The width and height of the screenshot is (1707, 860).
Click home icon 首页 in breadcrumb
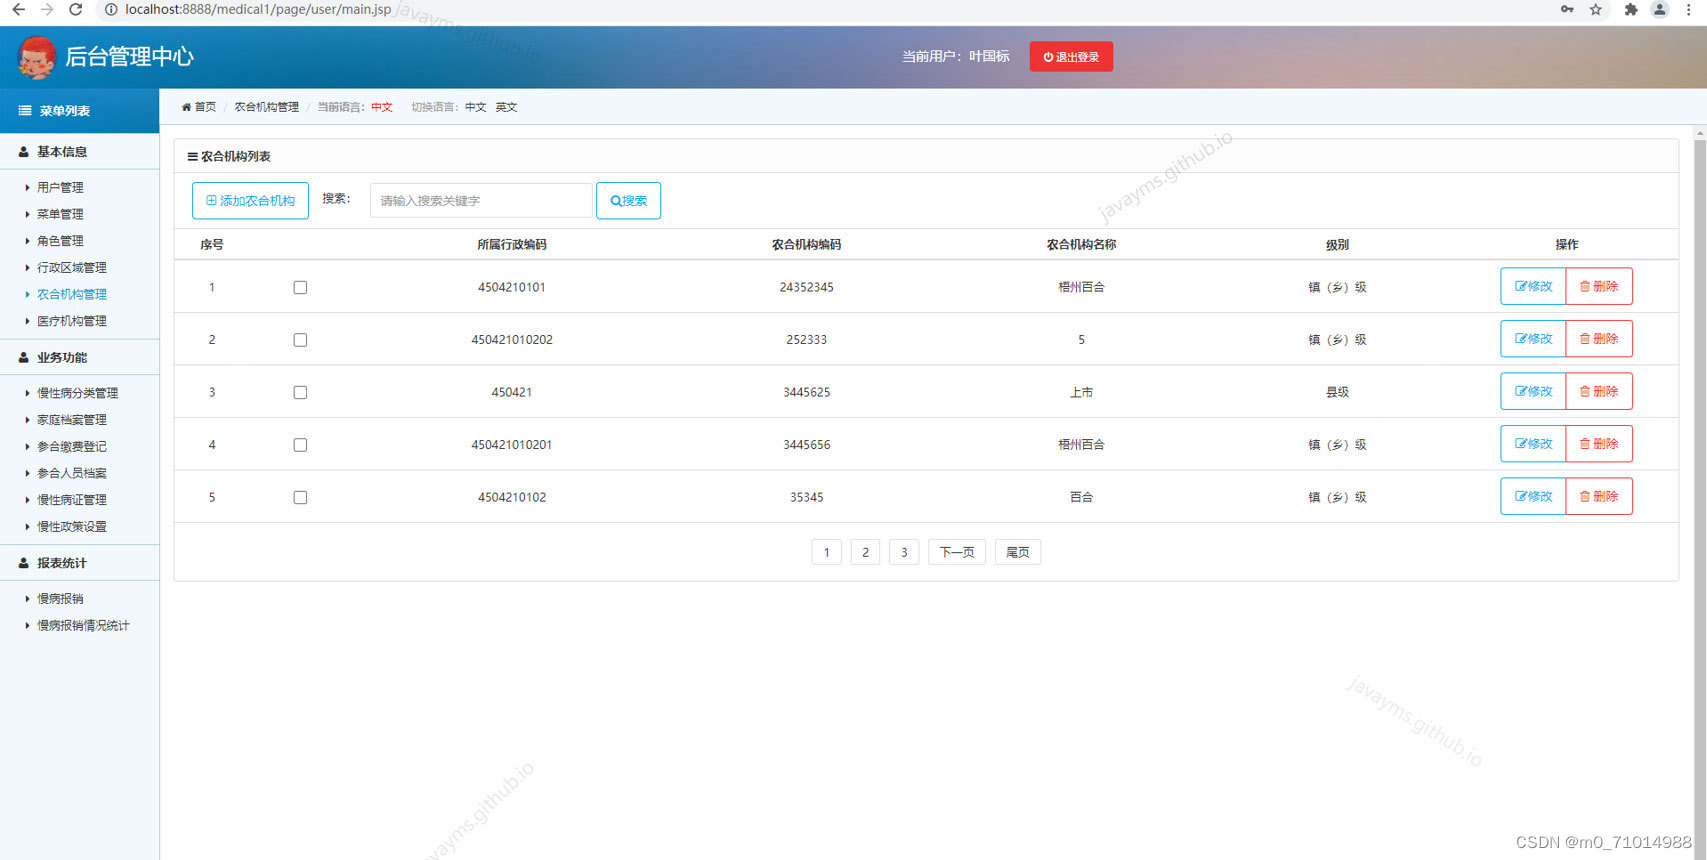click(x=199, y=107)
